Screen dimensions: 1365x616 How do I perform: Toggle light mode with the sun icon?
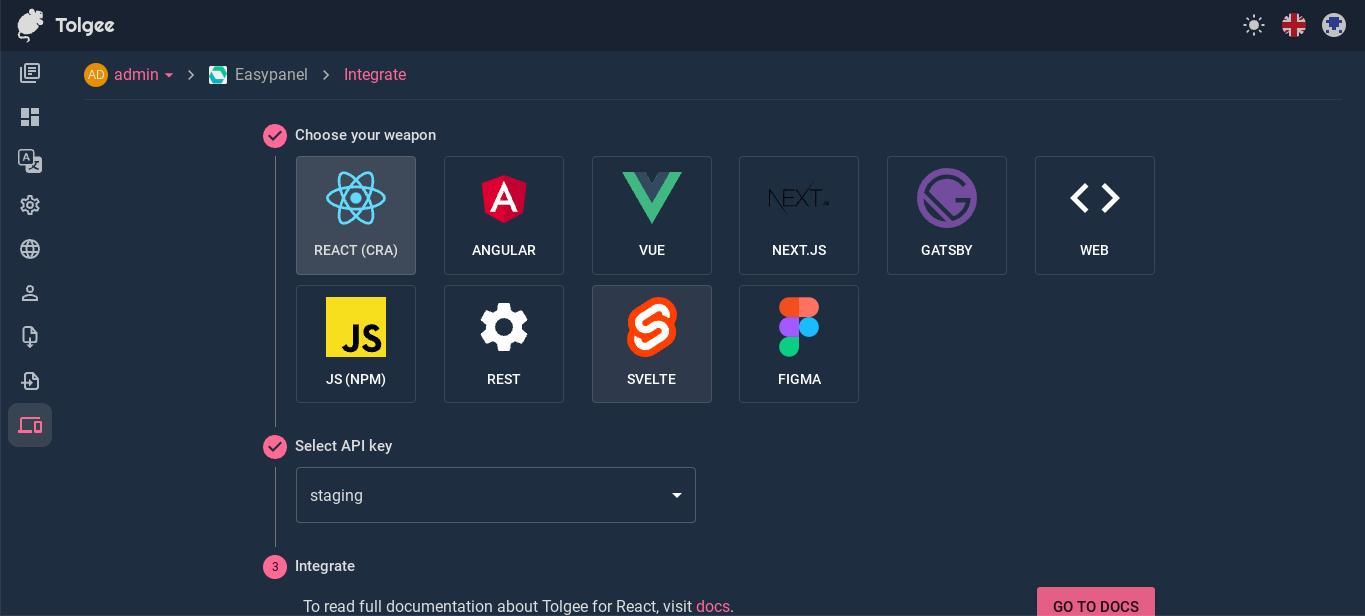tap(1253, 25)
